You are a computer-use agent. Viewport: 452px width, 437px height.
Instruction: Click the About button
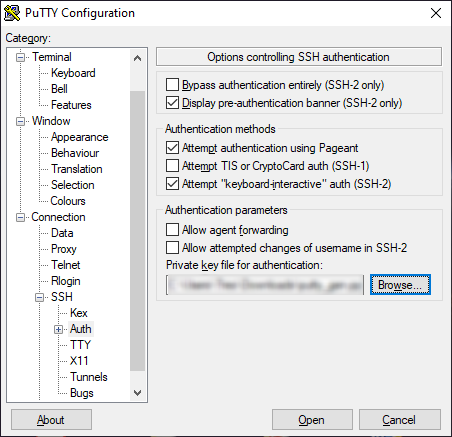click(x=51, y=420)
